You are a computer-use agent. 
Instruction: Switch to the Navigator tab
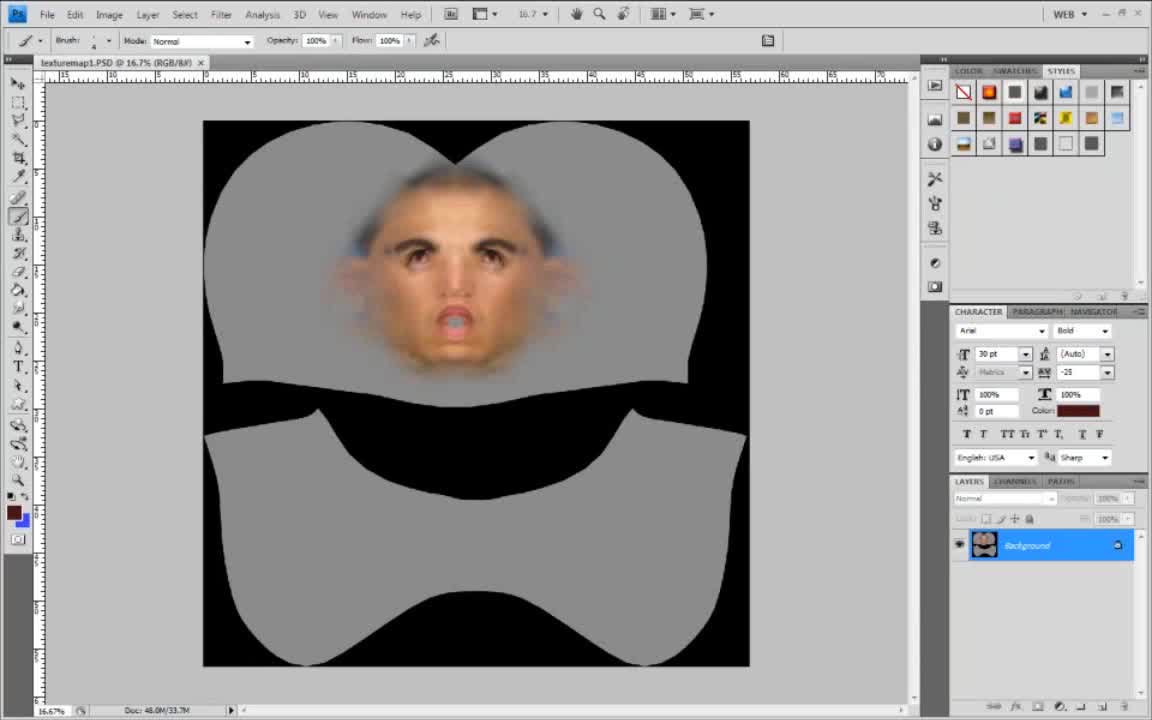coord(1093,312)
